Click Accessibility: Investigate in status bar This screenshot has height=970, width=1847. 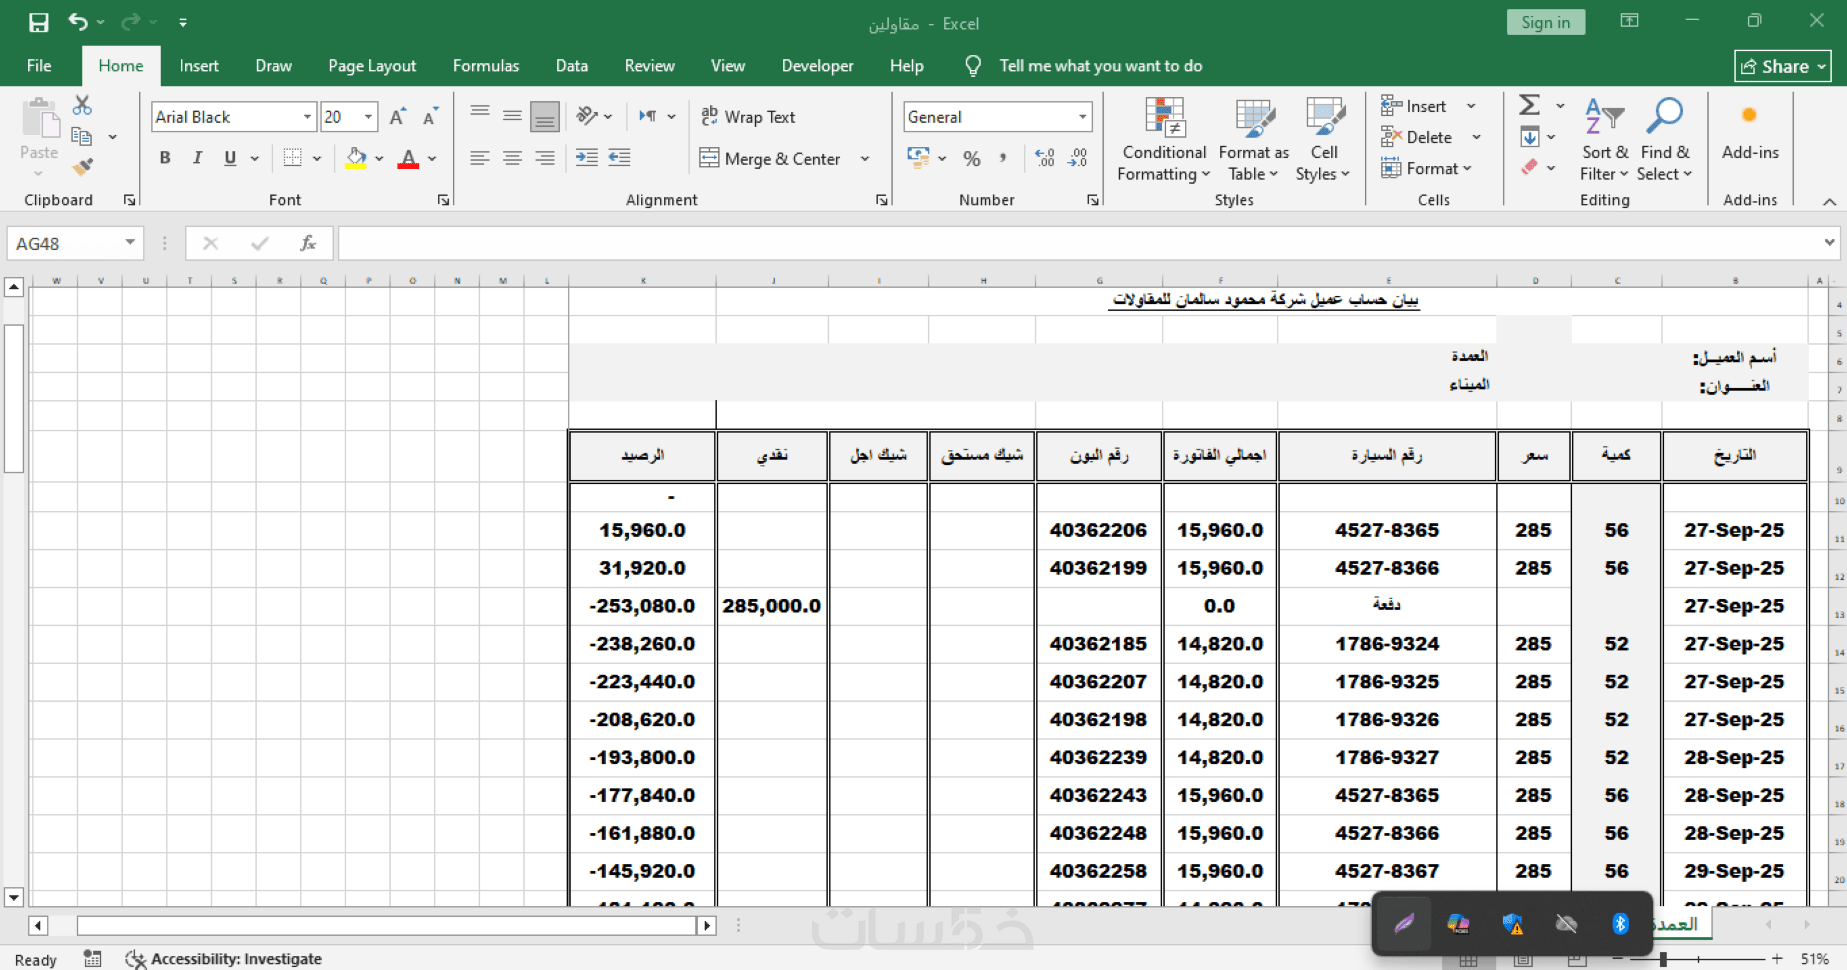[224, 959]
